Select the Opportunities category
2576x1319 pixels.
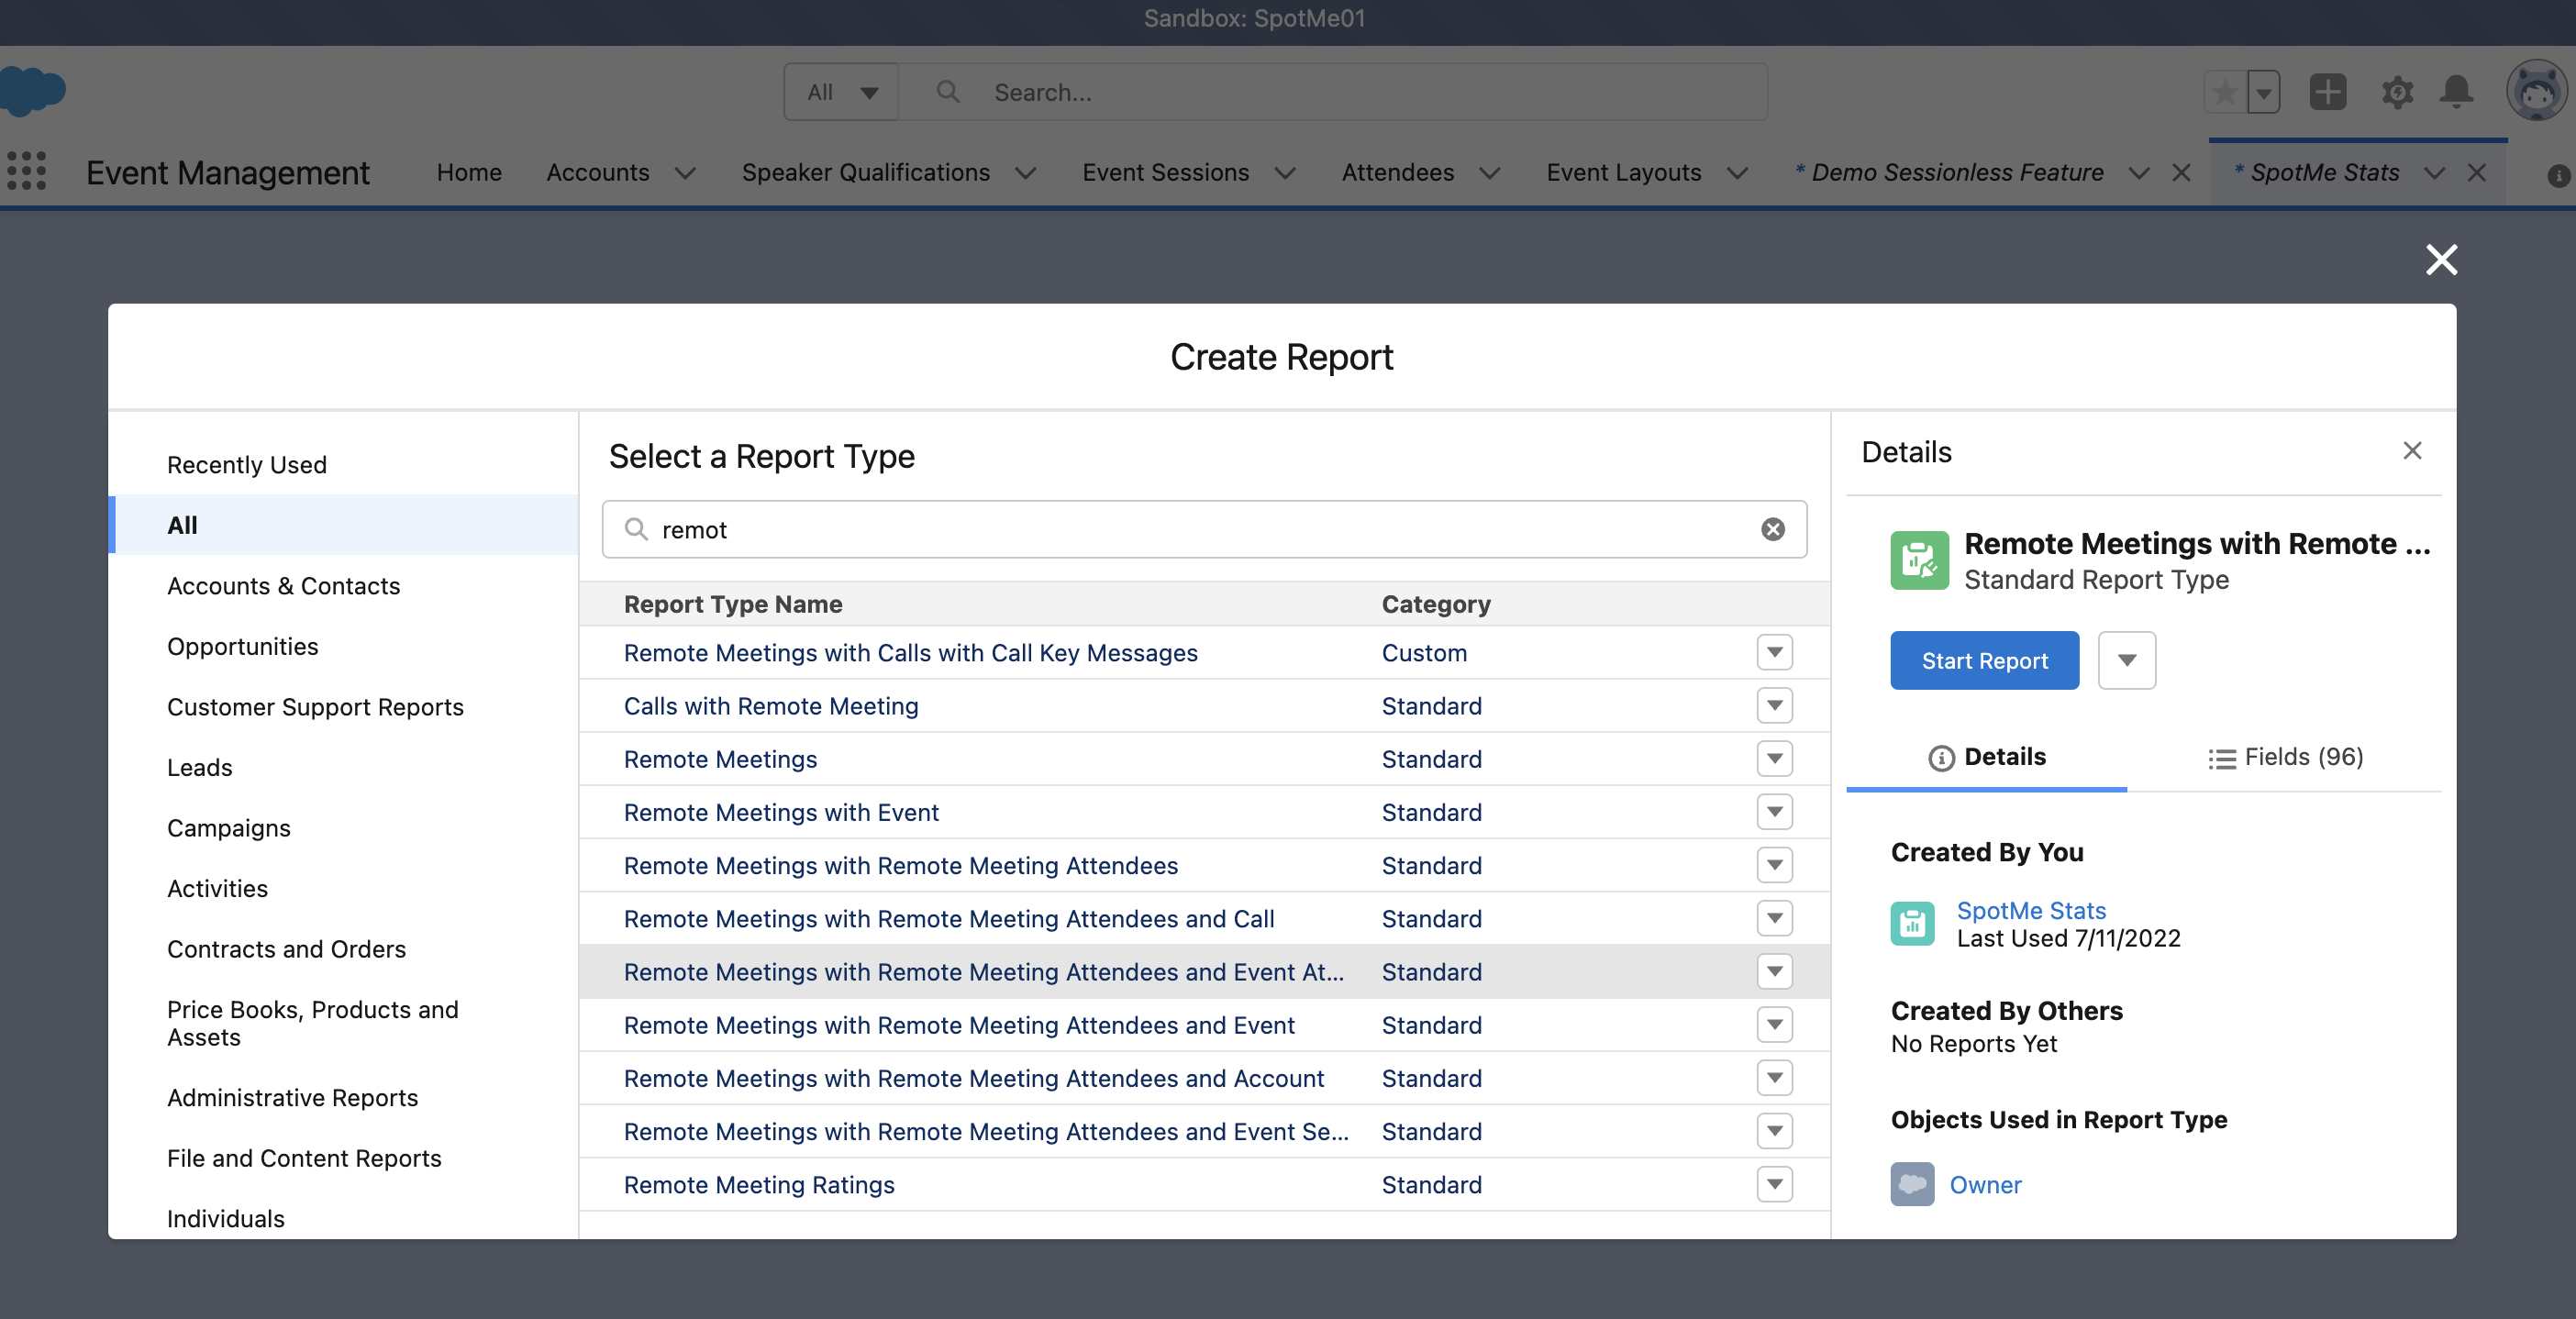coord(344,646)
